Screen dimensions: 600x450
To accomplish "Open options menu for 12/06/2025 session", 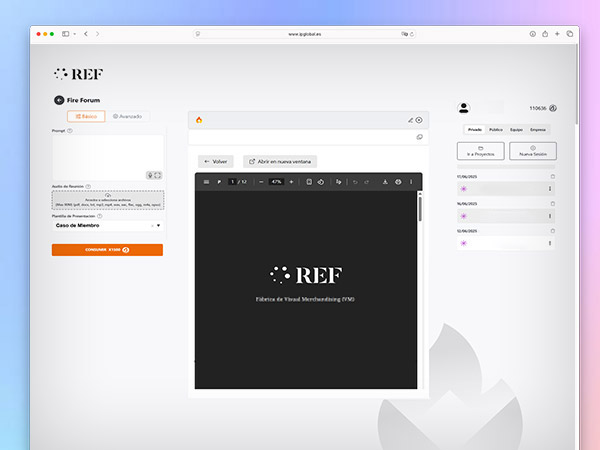I will 550,243.
